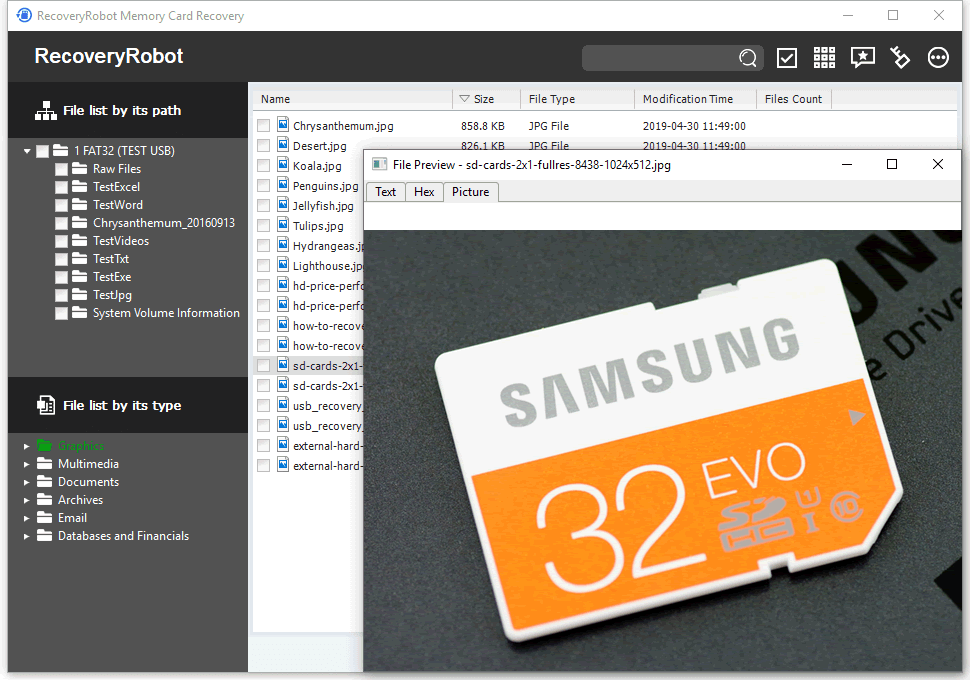970x680 pixels.
Task: Click the Size column sort arrow
Action: click(465, 99)
